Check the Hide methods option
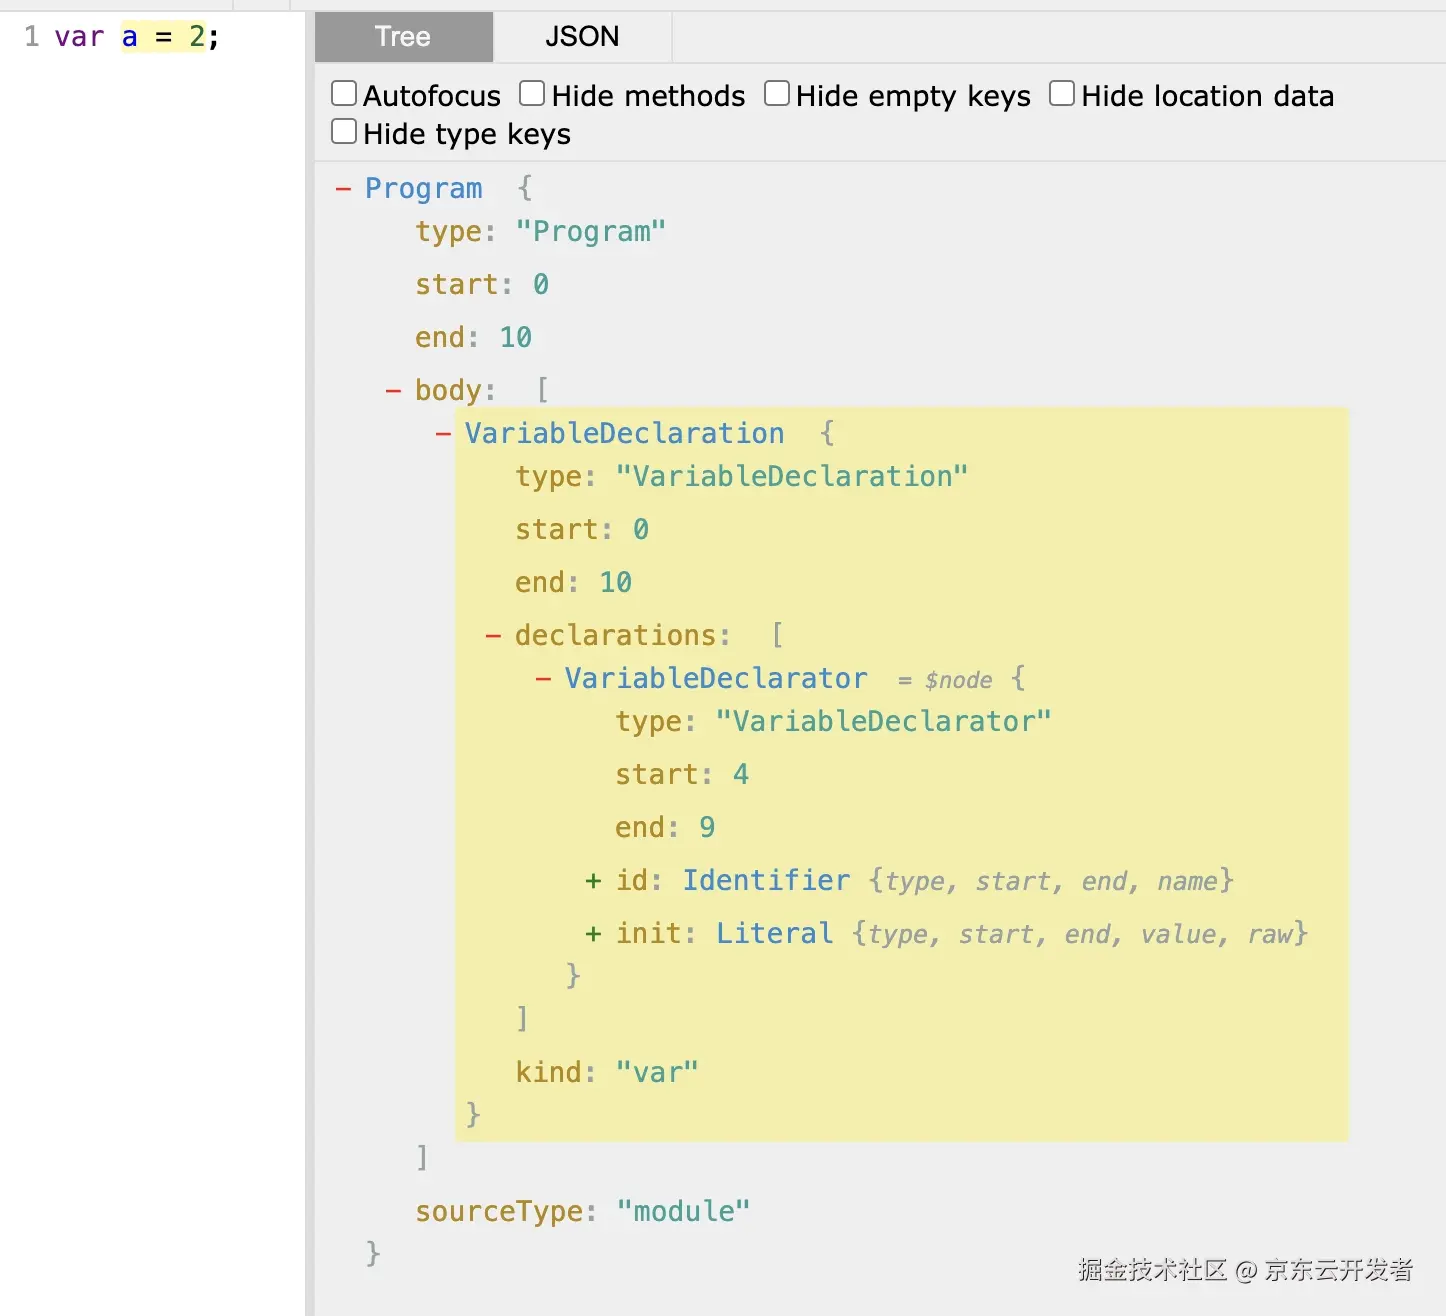Viewport: 1446px width, 1316px height. click(x=532, y=94)
